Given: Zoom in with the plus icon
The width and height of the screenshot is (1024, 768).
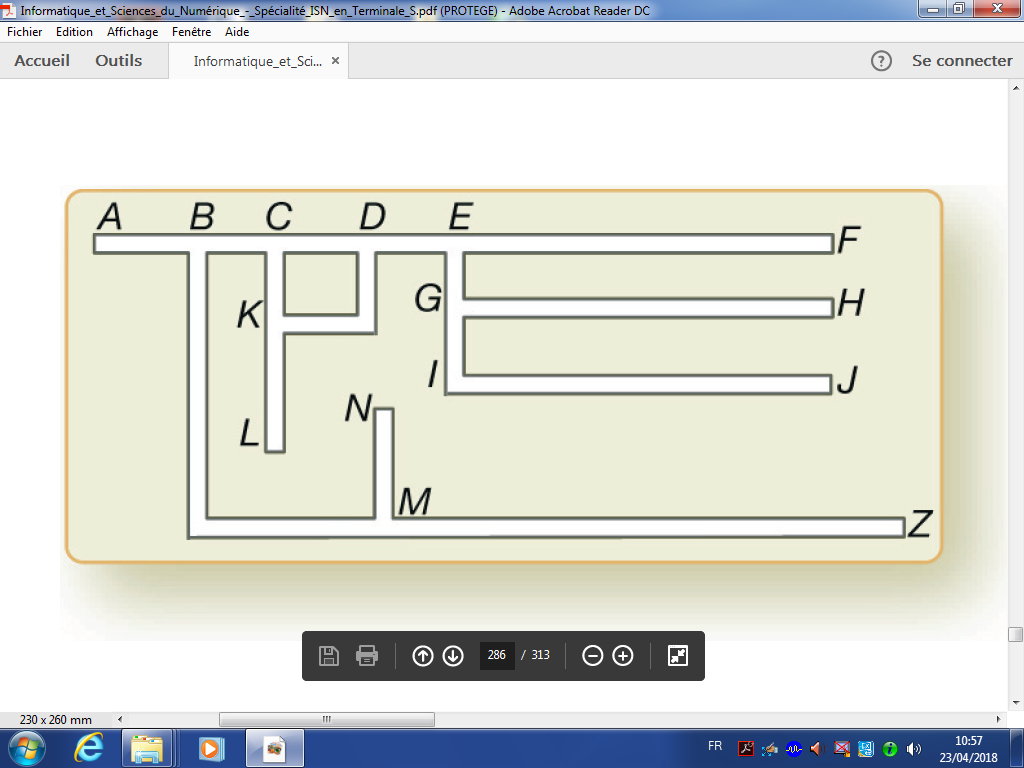Looking at the screenshot, I should tap(623, 656).
